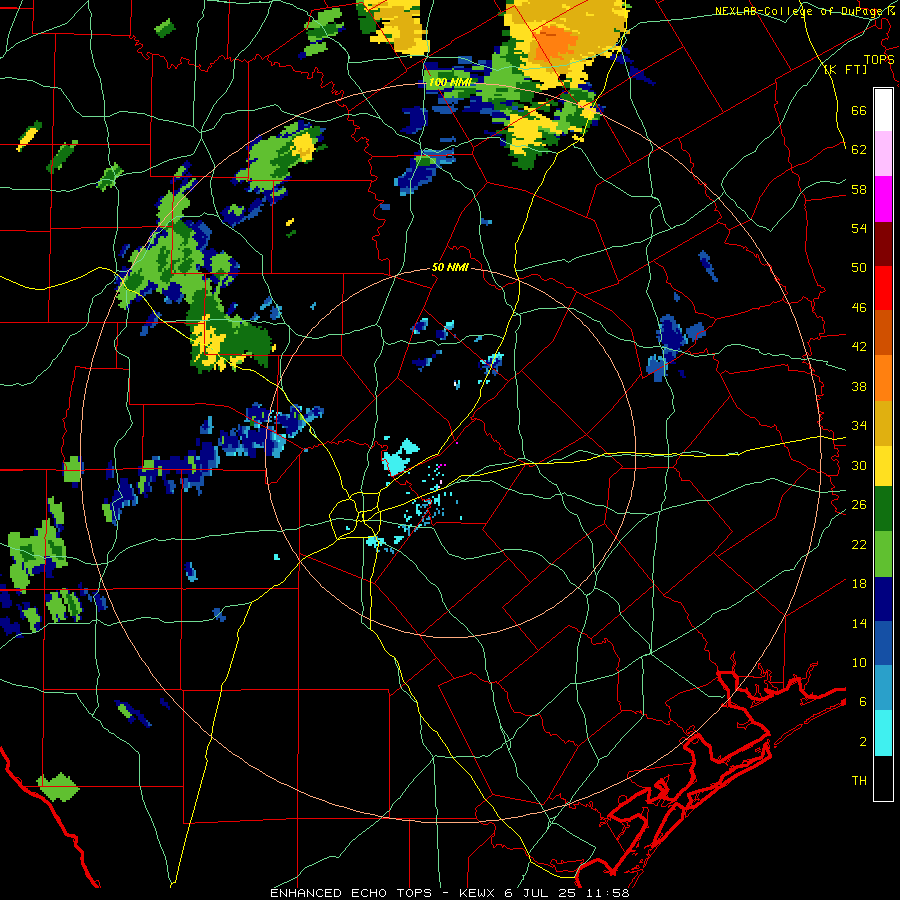900x900 pixels.
Task: Click the NEXLAB-College of DuPage credit text
Action: click(x=805, y=11)
